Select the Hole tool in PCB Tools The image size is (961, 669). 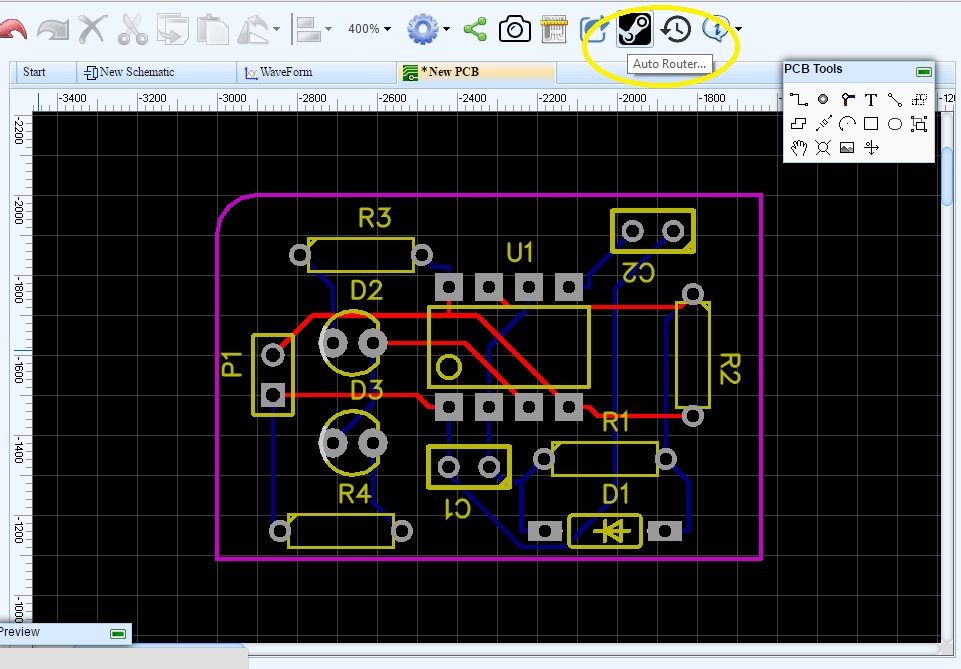pos(823,148)
